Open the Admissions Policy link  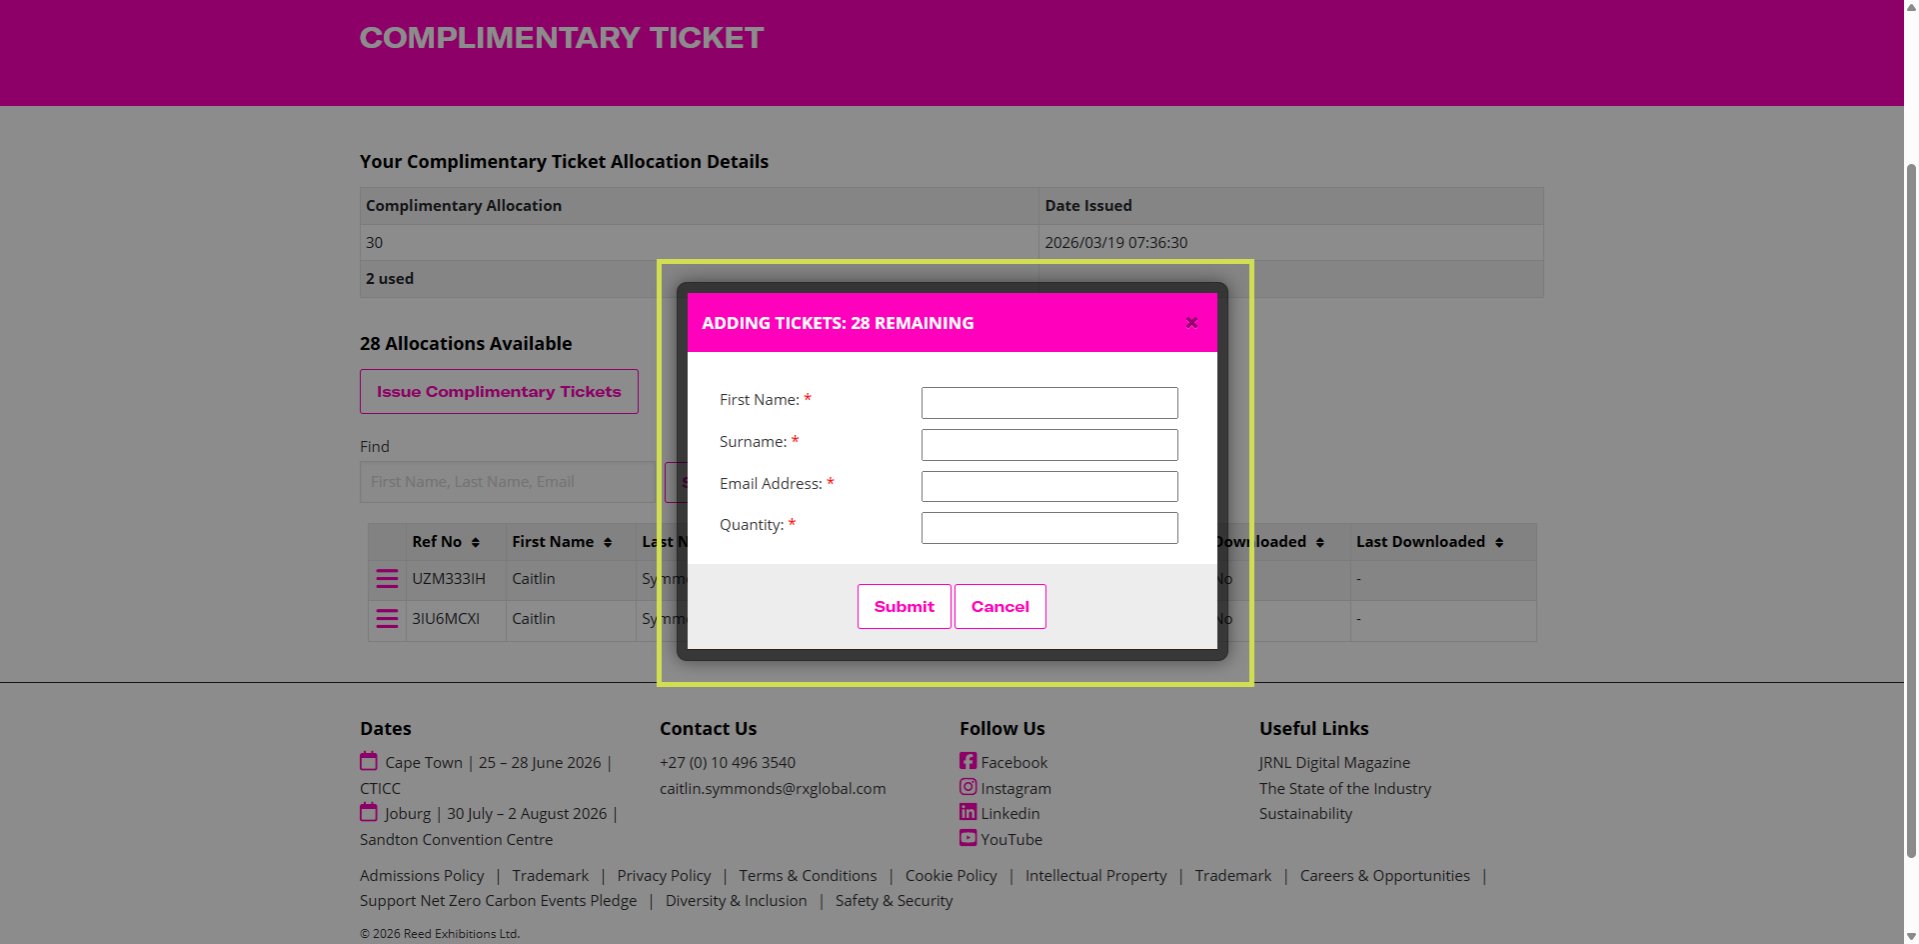tap(422, 875)
